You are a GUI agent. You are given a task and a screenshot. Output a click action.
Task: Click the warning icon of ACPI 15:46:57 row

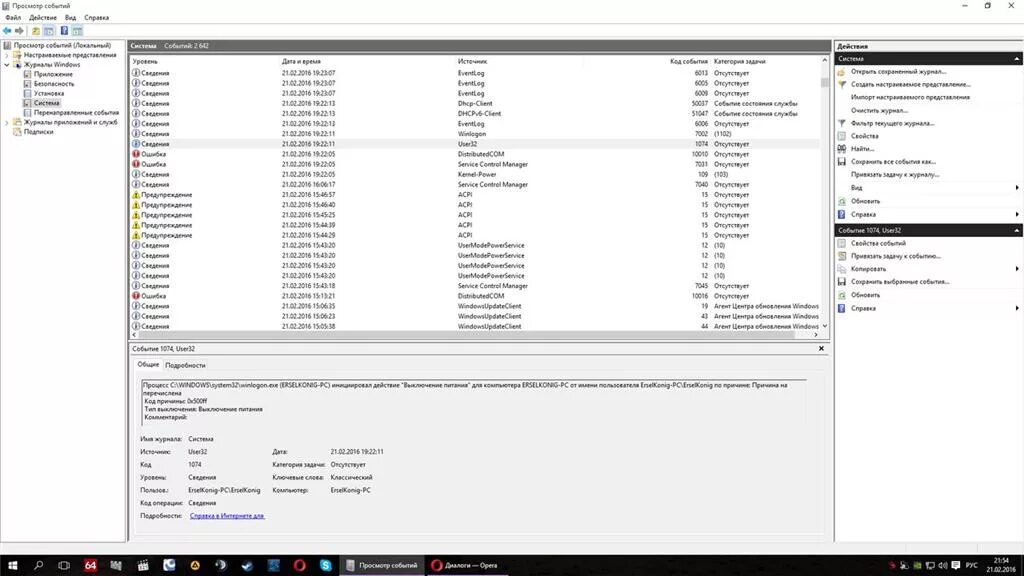pos(136,195)
